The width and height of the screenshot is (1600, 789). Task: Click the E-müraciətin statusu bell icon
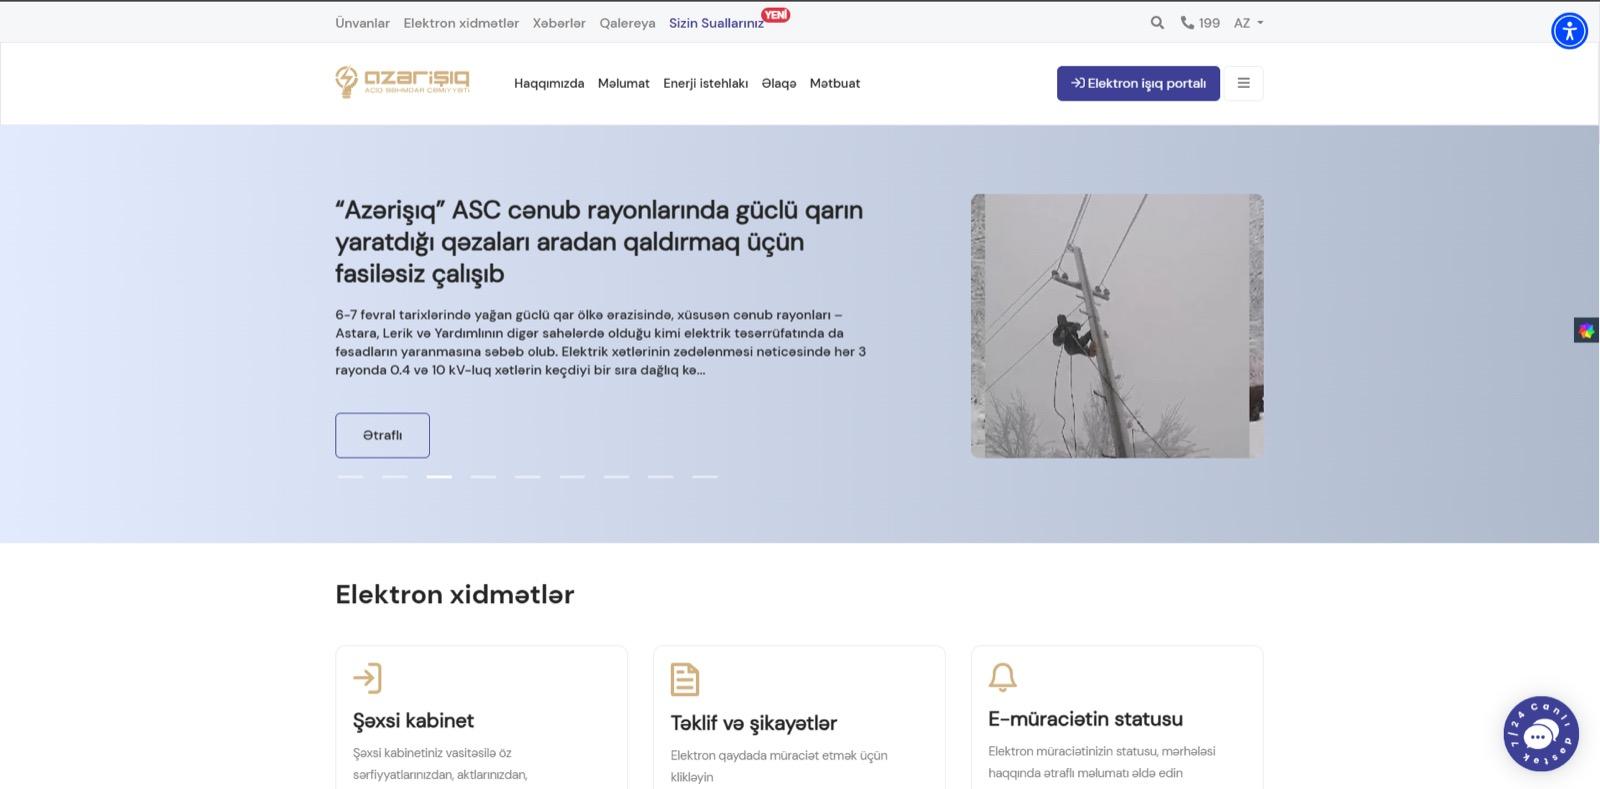click(1002, 677)
